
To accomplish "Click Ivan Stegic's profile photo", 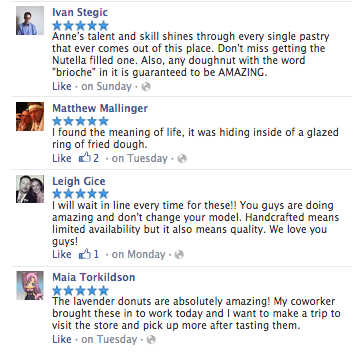I will (x=30, y=21).
